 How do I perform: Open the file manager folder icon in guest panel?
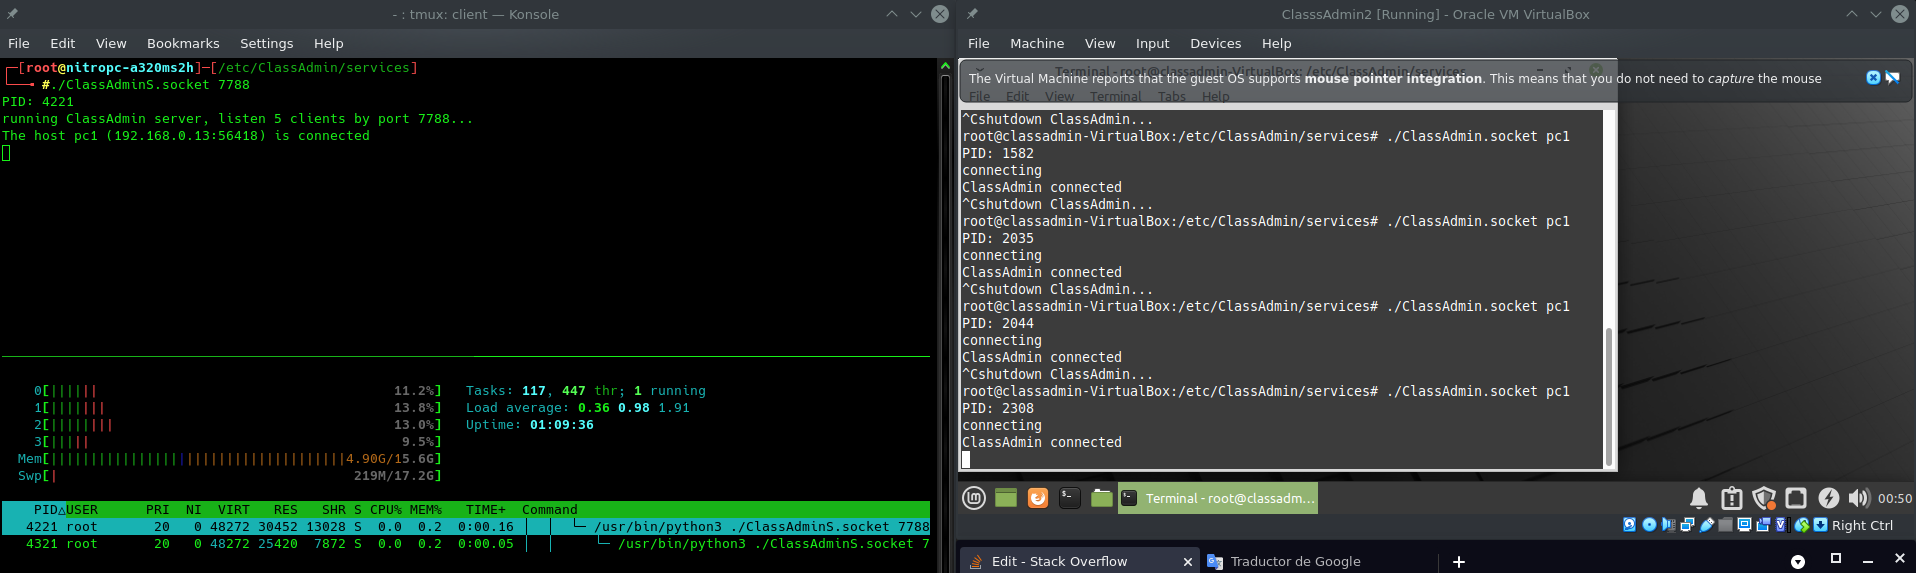1102,498
